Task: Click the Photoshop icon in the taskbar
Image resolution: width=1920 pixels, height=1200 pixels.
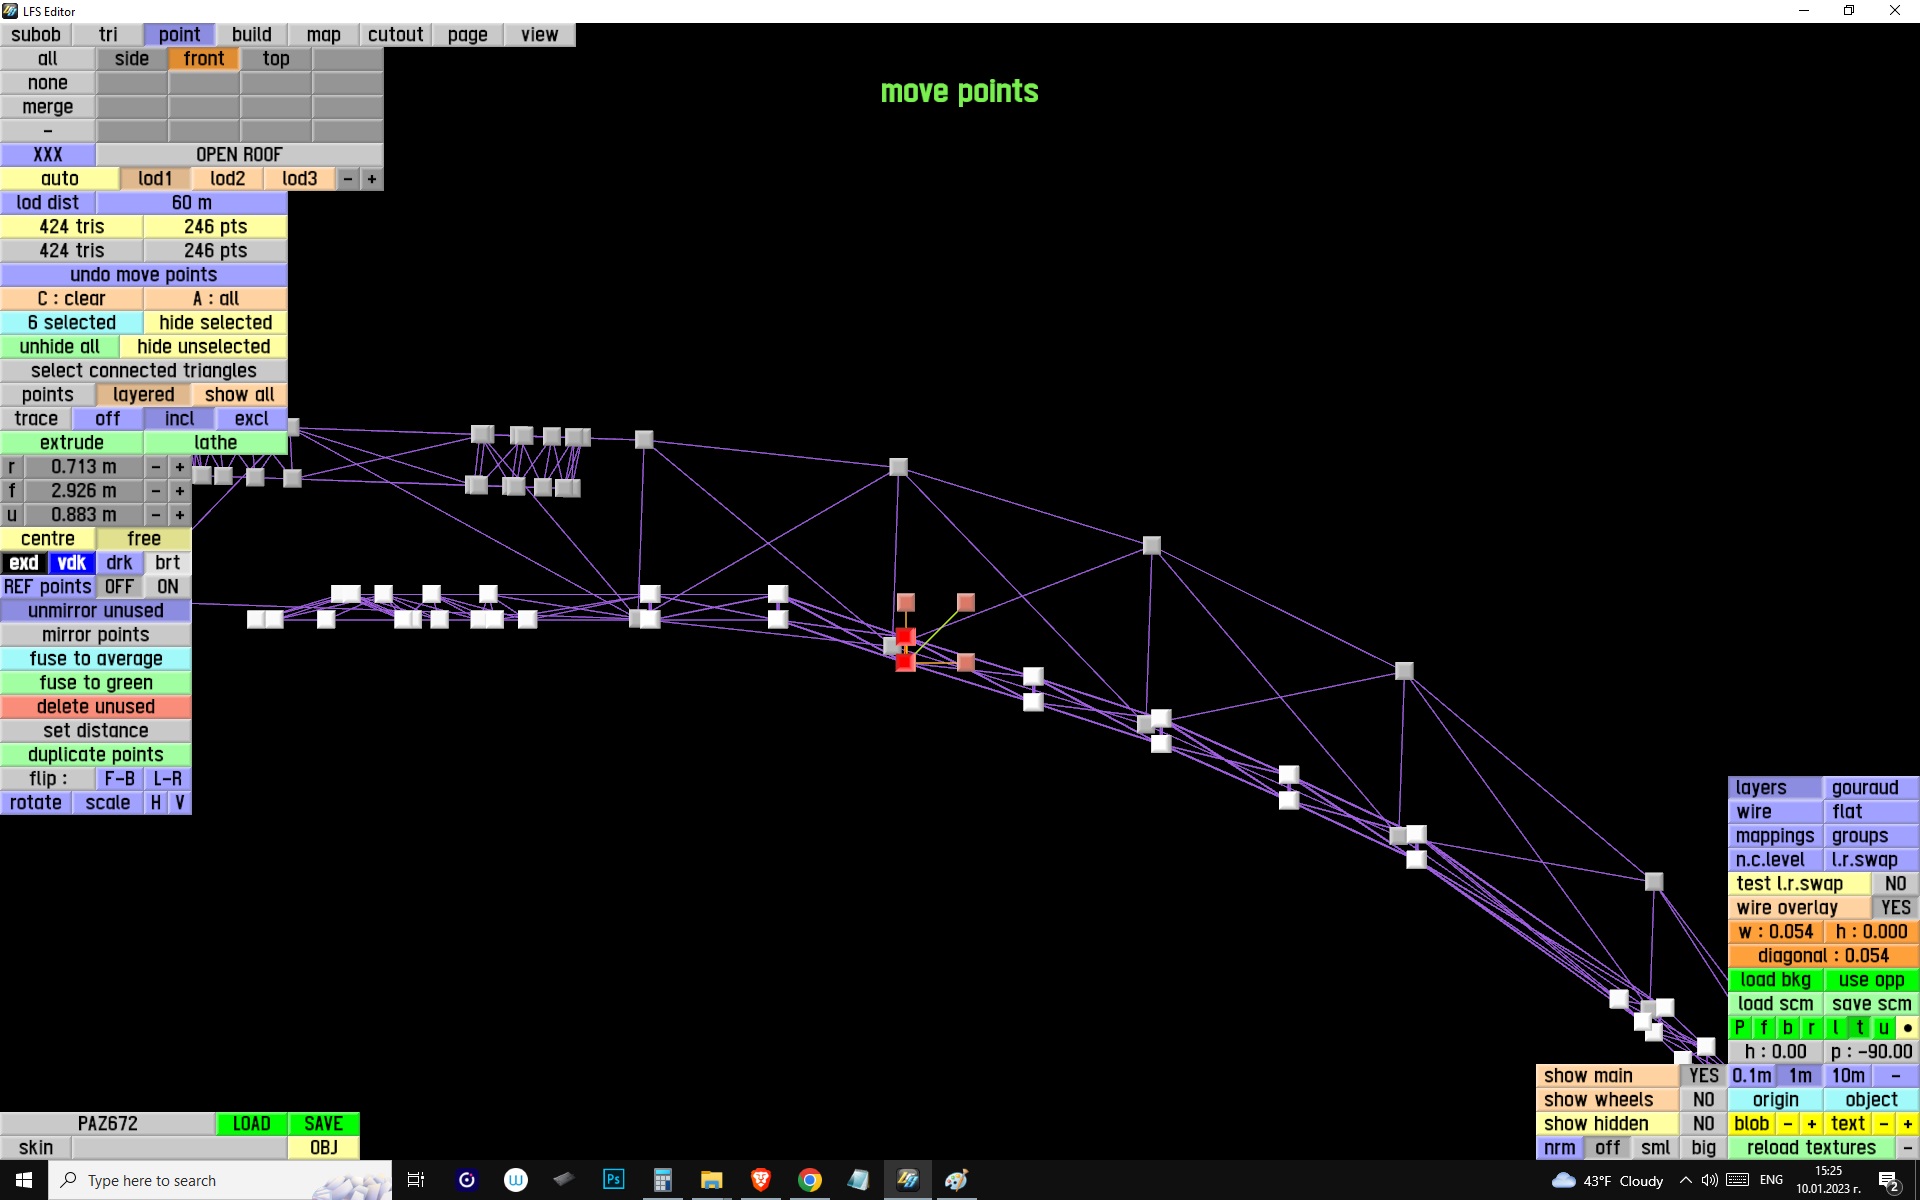Action: 613,1180
